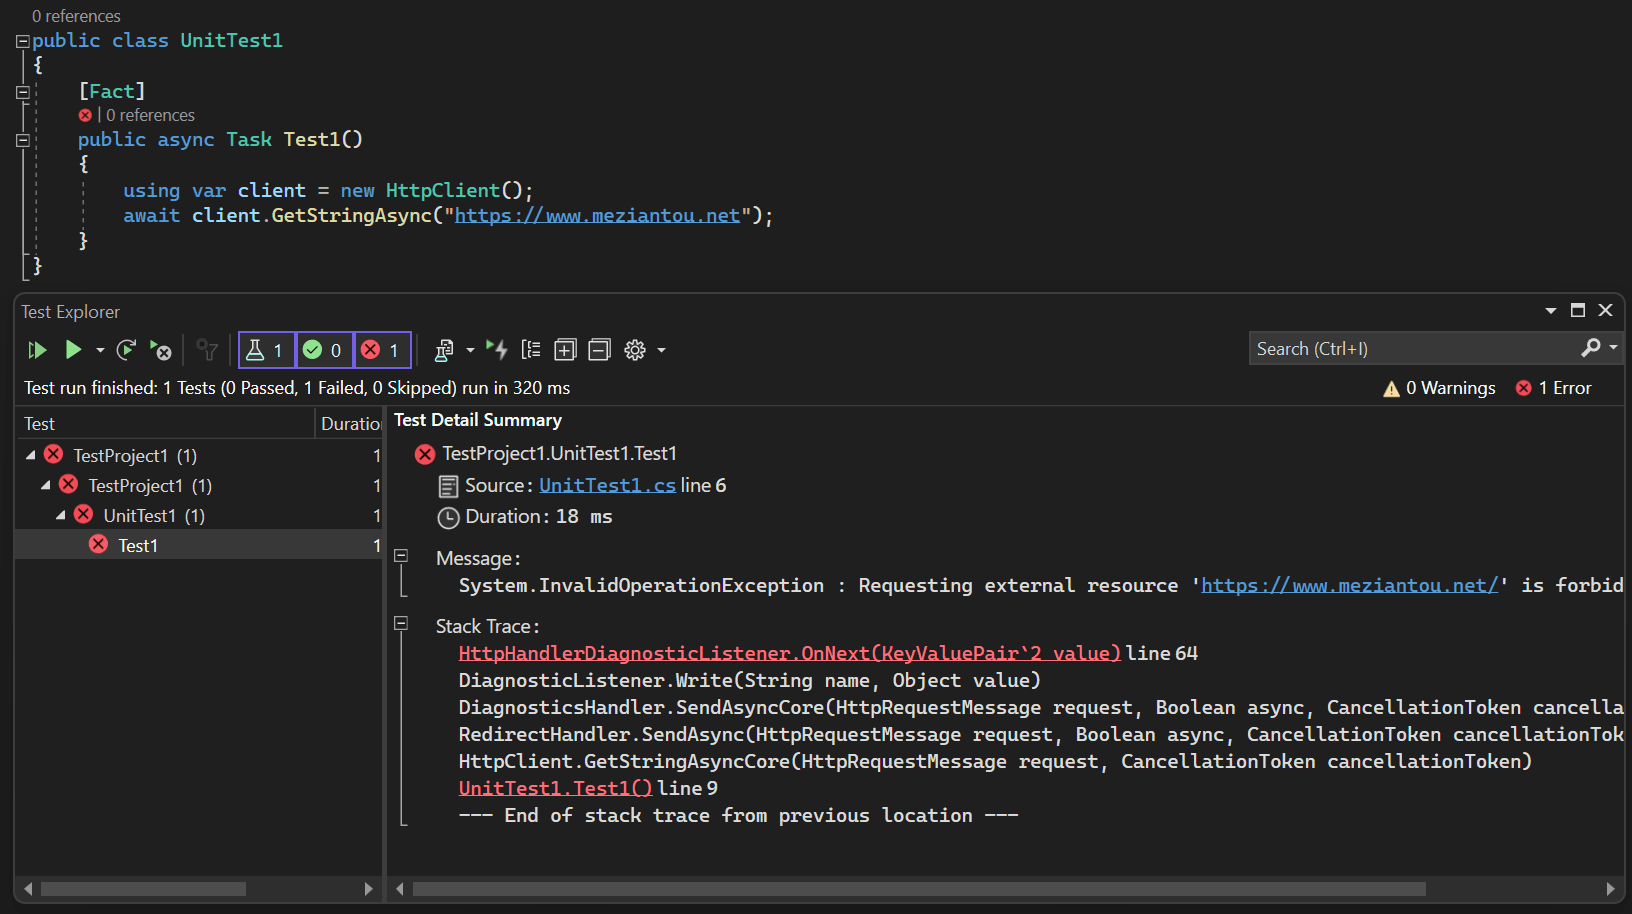Open the playlist icon in toolbar
This screenshot has height=914, width=1632.
point(444,350)
